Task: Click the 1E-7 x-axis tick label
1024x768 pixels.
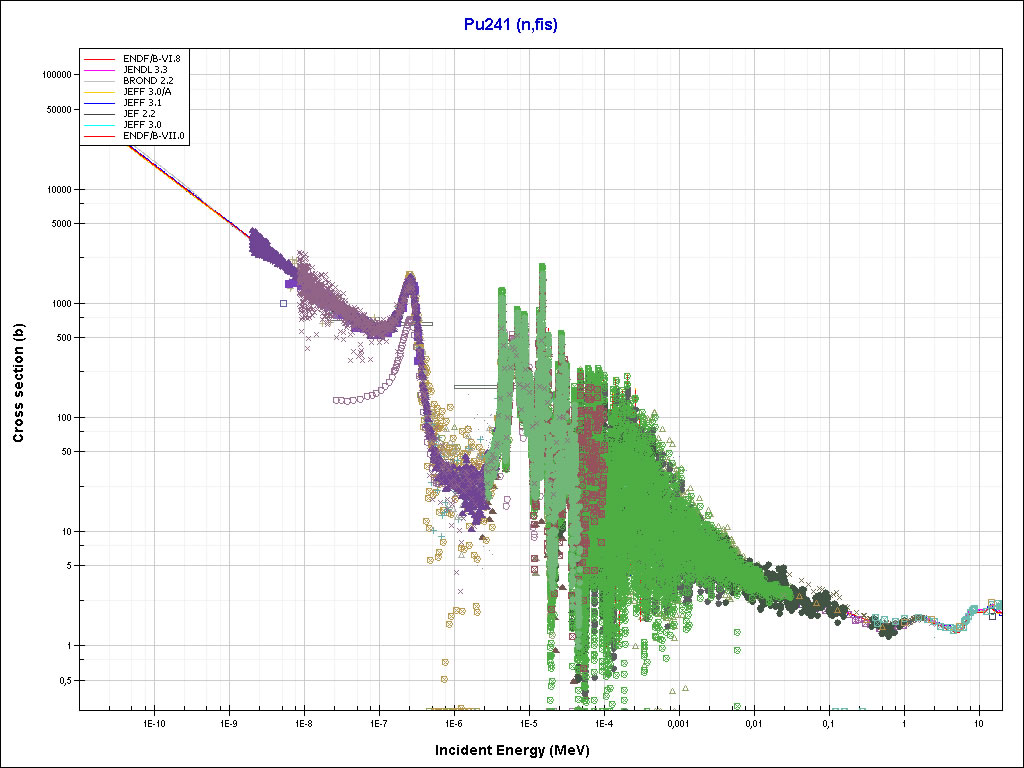Action: tap(379, 722)
